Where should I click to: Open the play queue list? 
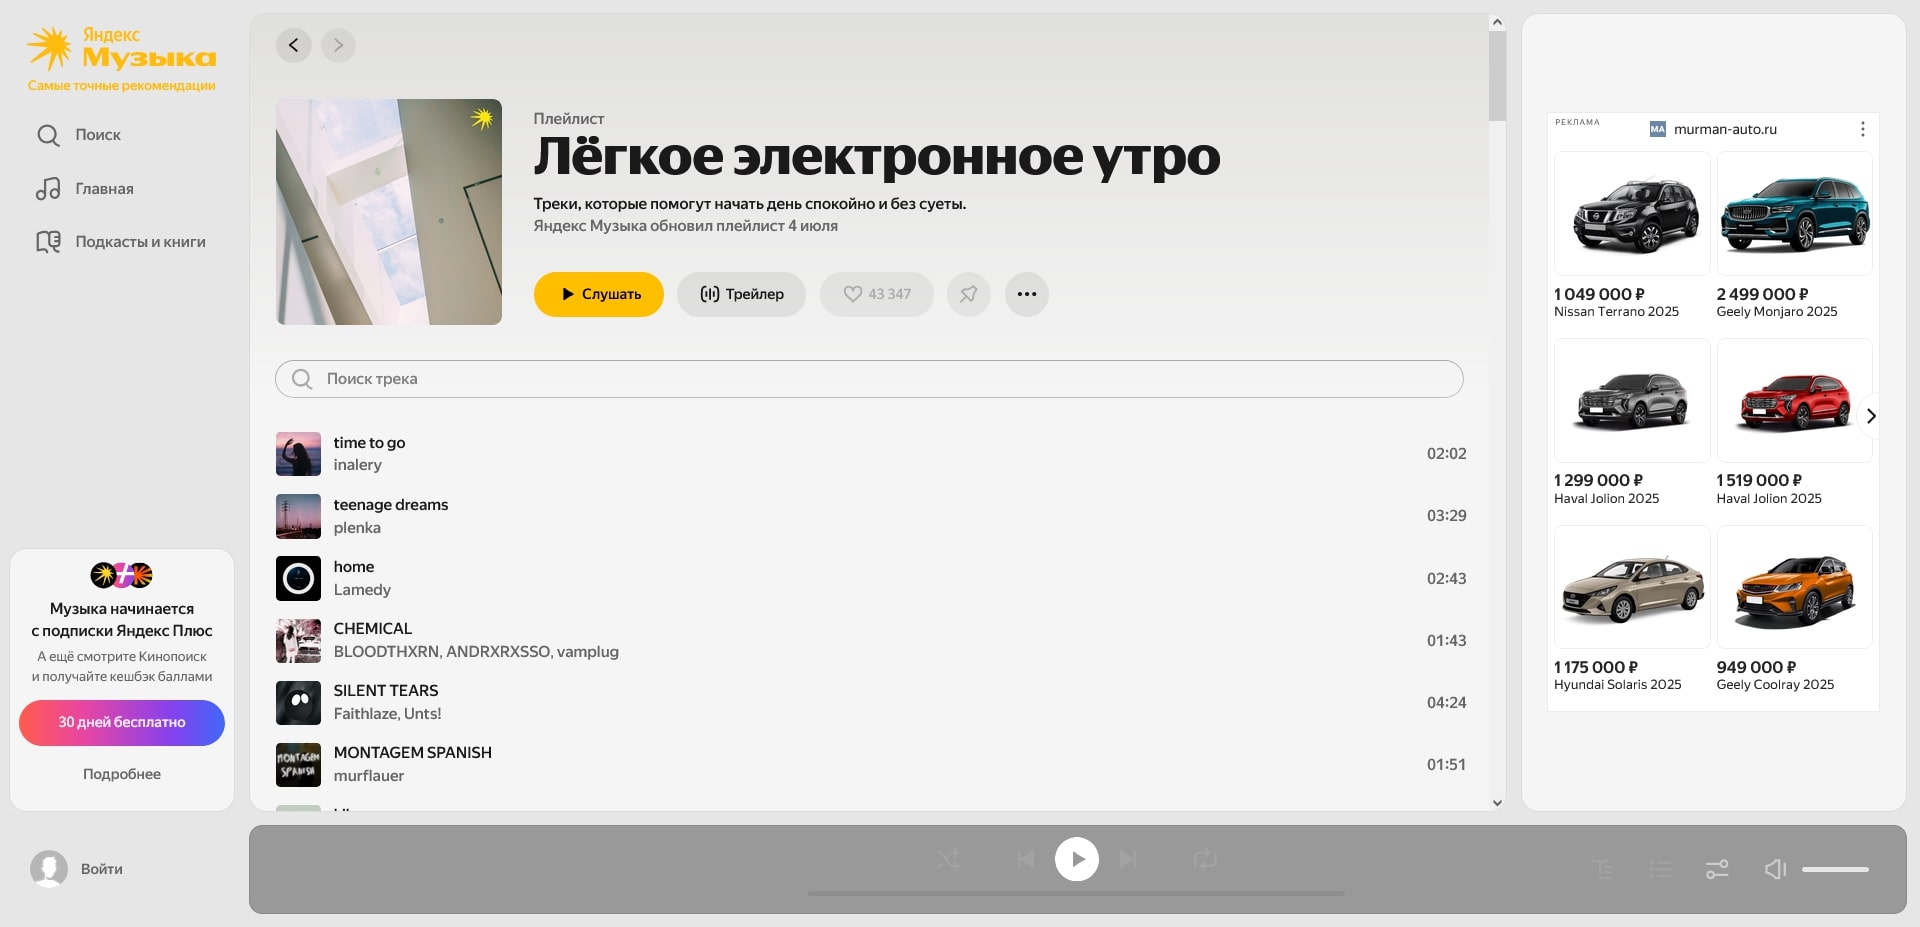click(1660, 869)
